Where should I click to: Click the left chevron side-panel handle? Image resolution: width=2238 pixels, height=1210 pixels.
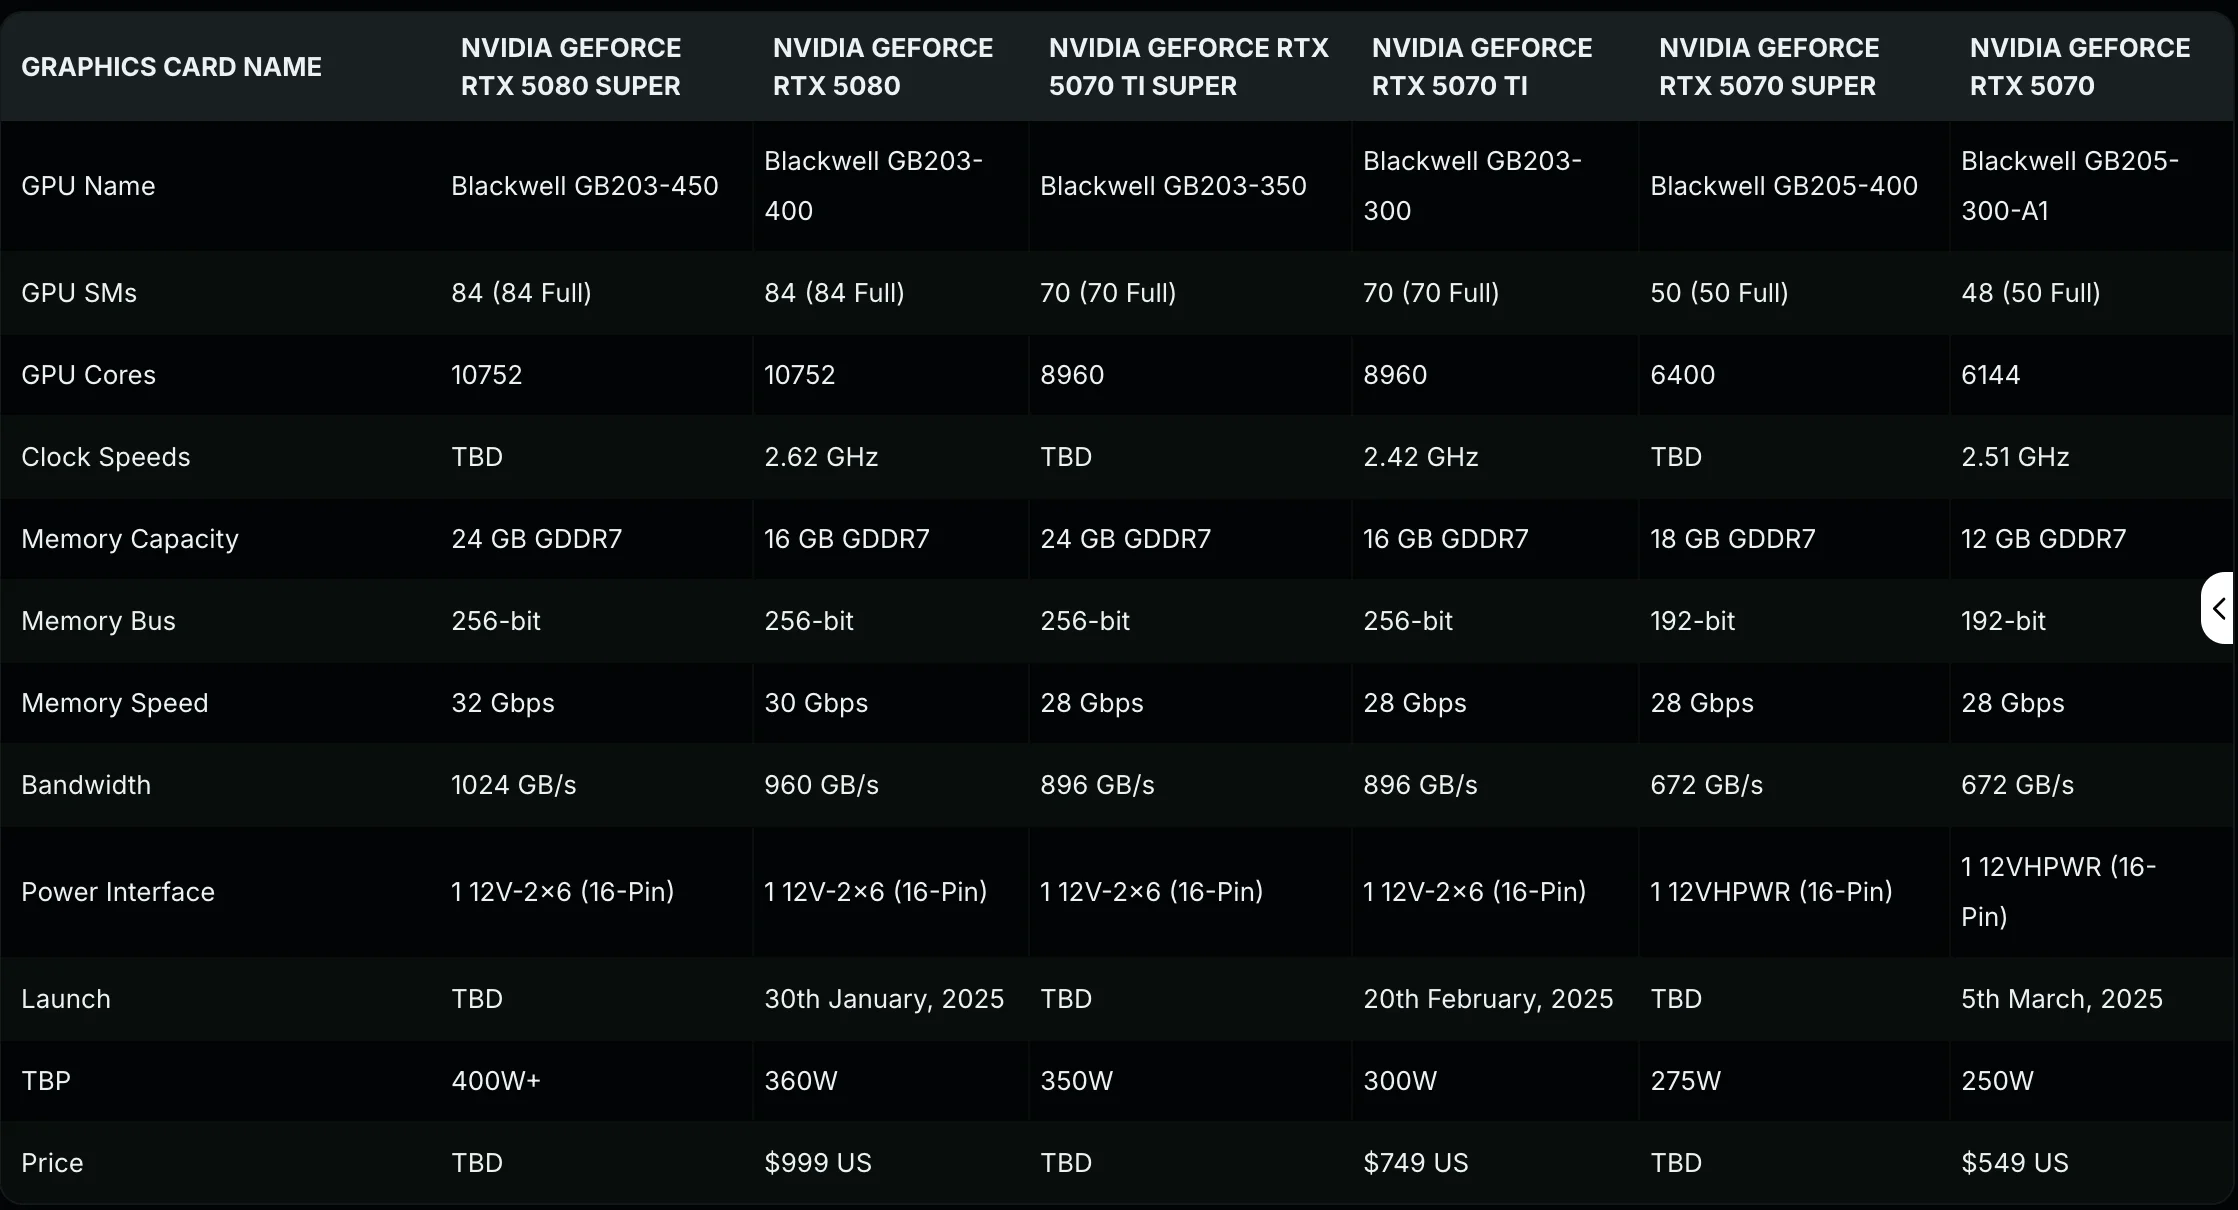tap(2219, 608)
